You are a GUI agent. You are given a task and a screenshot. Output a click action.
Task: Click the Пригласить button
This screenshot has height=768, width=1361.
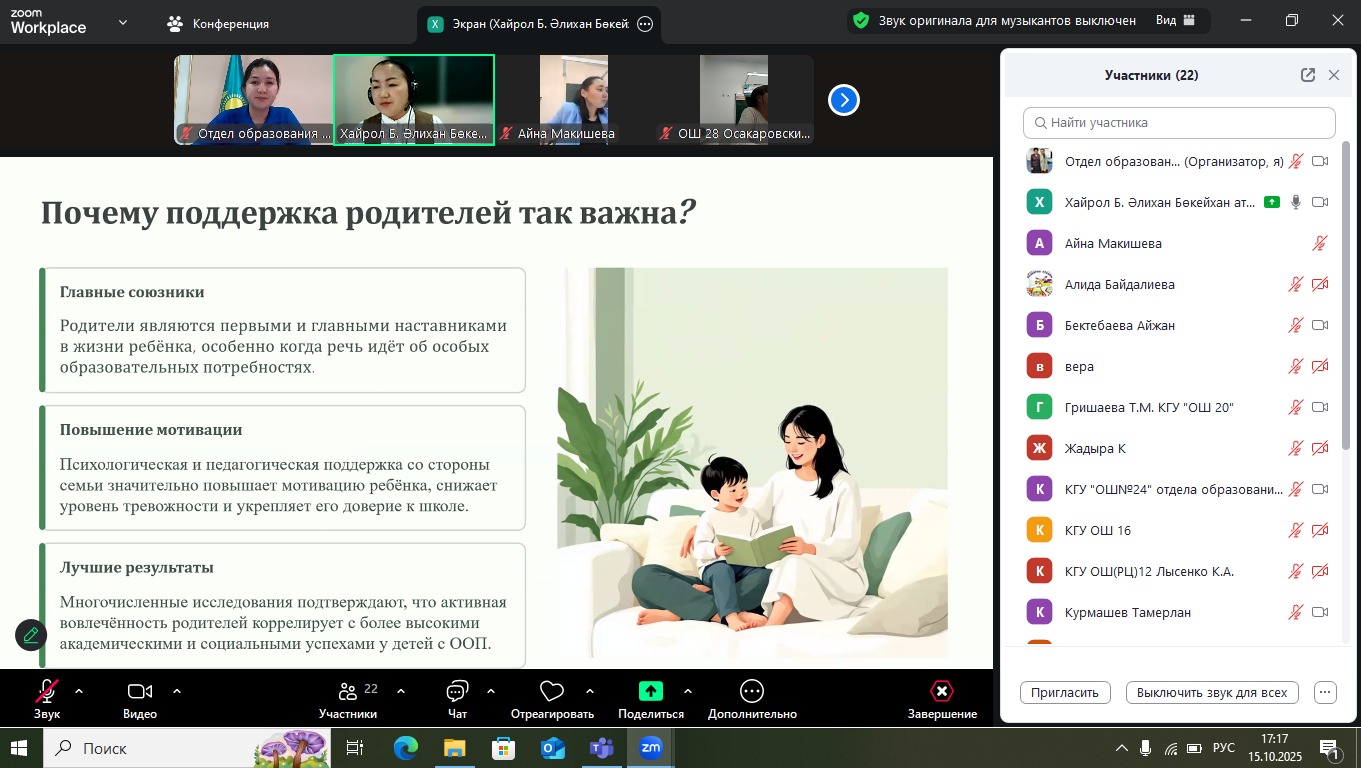coord(1064,692)
